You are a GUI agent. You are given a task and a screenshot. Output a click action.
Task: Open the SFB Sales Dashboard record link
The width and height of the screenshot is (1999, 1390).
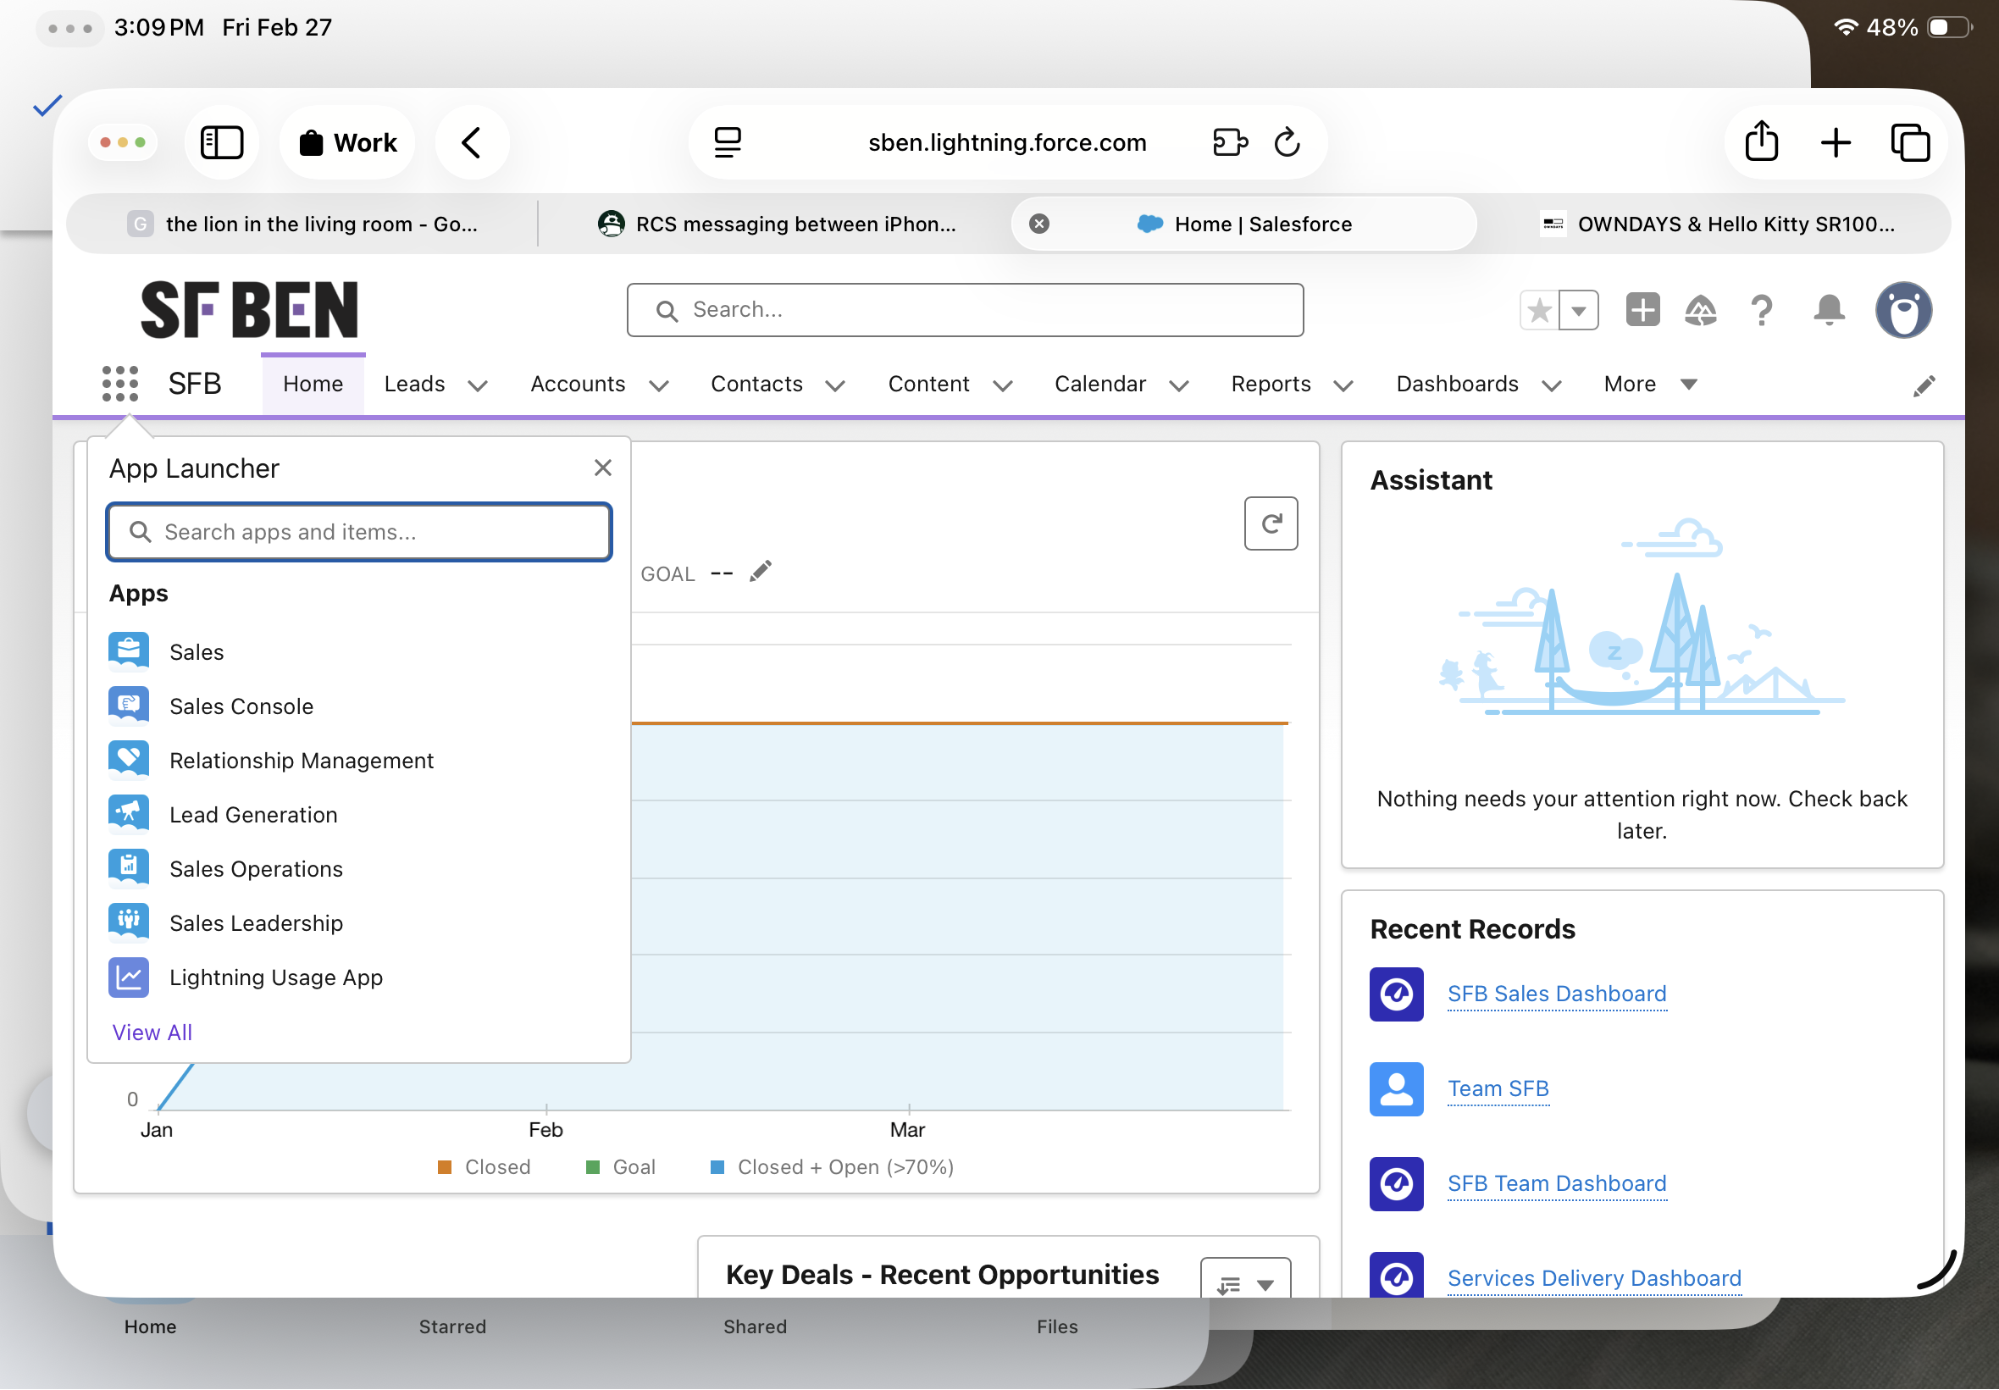pyautogui.click(x=1556, y=993)
